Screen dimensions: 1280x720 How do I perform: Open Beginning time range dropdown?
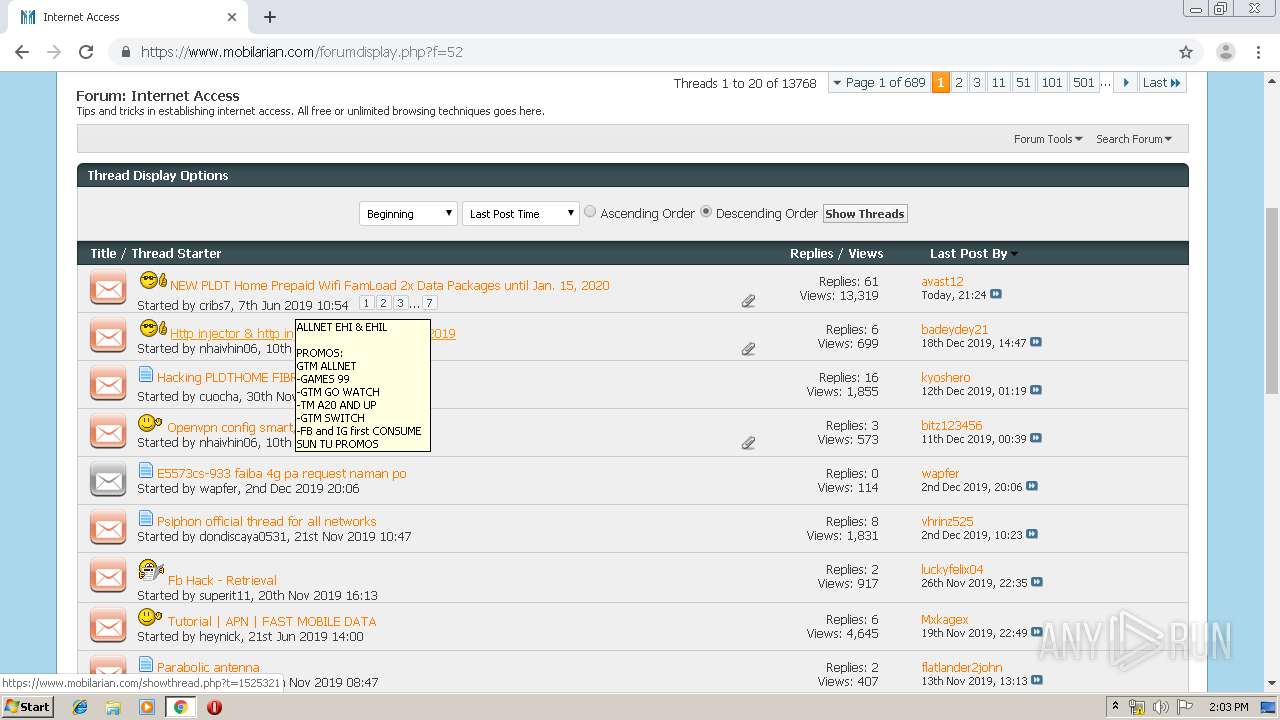pyautogui.click(x=408, y=213)
